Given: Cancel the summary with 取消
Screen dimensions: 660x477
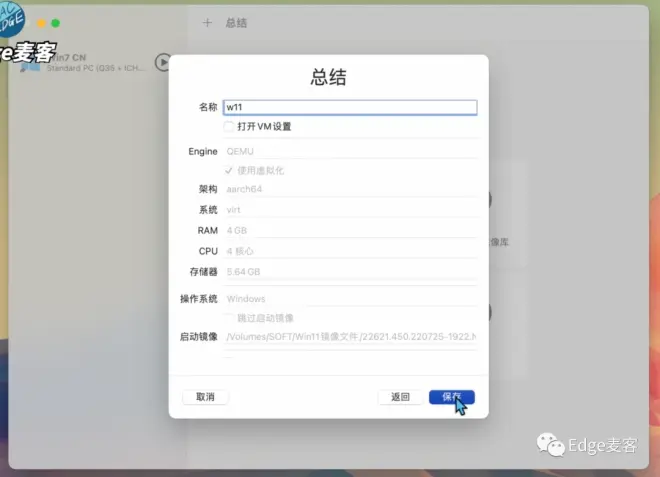Looking at the screenshot, I should pyautogui.click(x=205, y=397).
